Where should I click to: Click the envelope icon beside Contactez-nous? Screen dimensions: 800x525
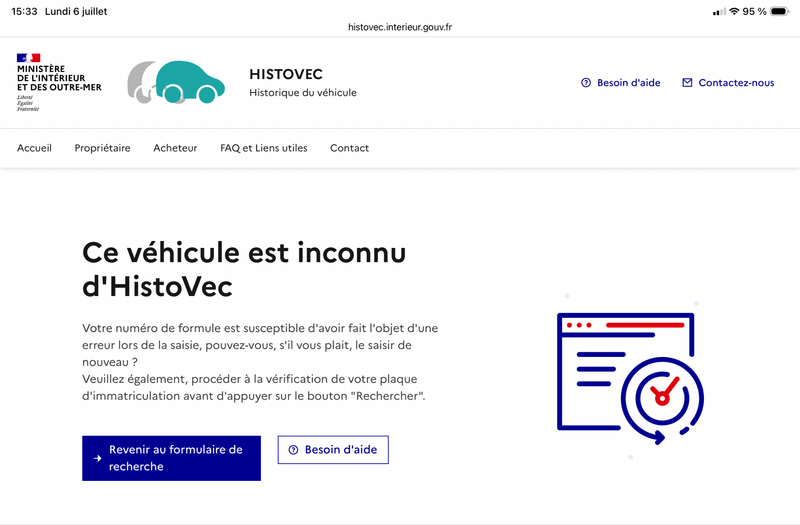[x=687, y=83]
